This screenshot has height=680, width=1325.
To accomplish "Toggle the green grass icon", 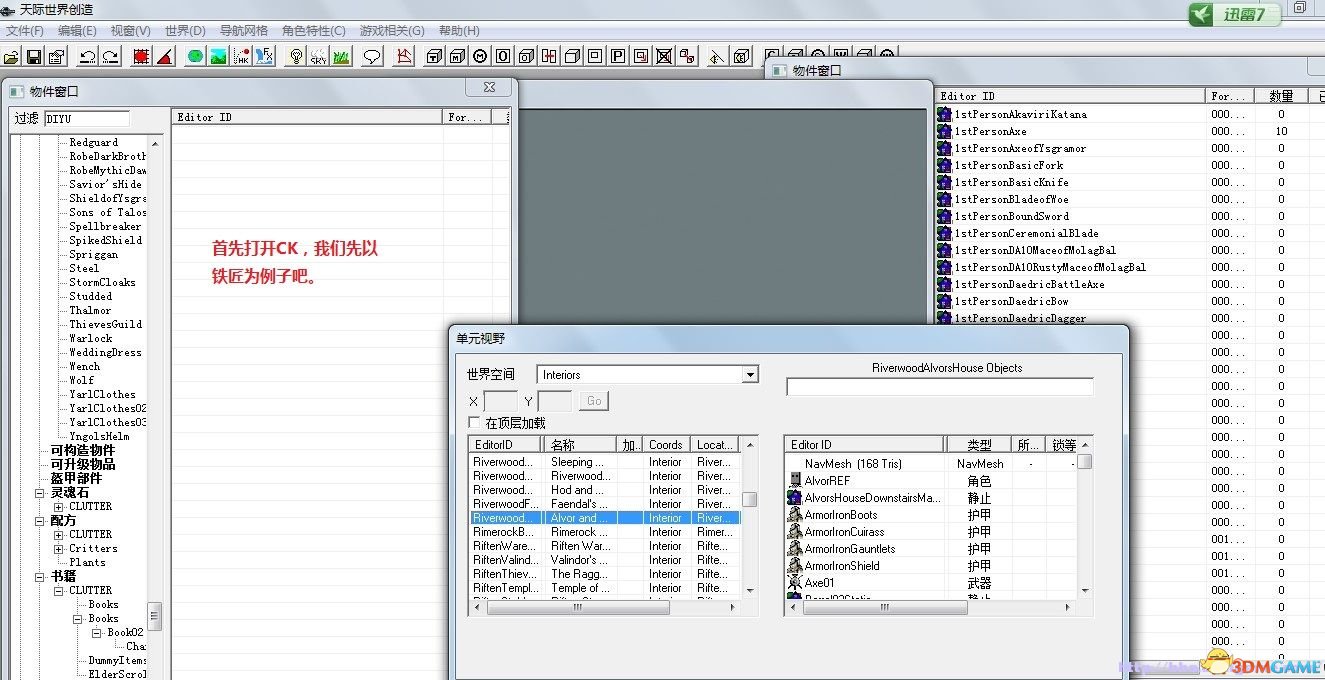I will [x=342, y=56].
